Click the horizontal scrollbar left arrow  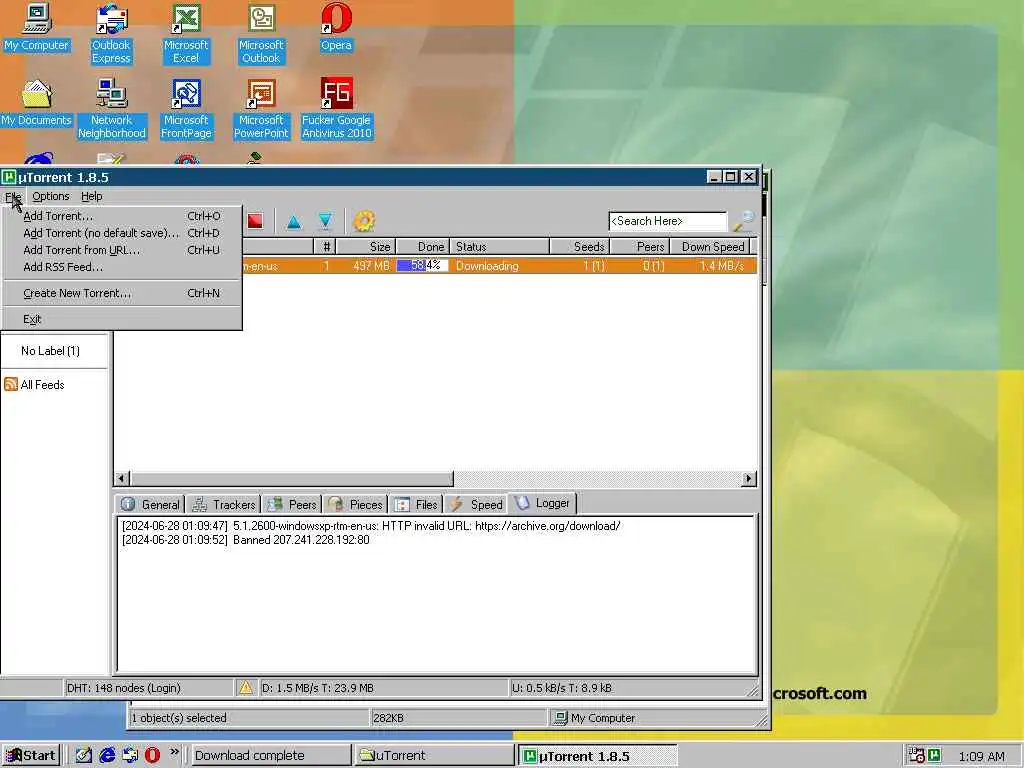click(x=122, y=479)
